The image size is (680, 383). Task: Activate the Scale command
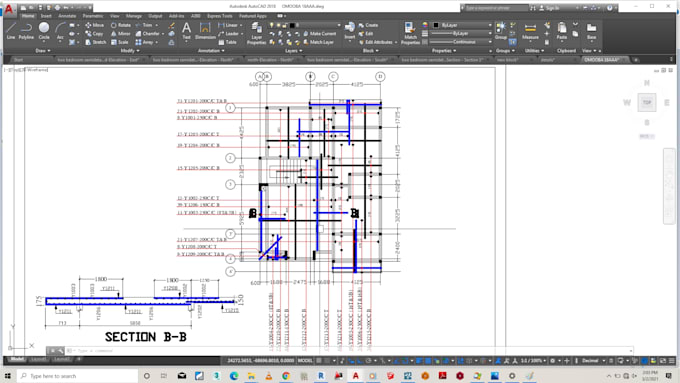pos(119,42)
